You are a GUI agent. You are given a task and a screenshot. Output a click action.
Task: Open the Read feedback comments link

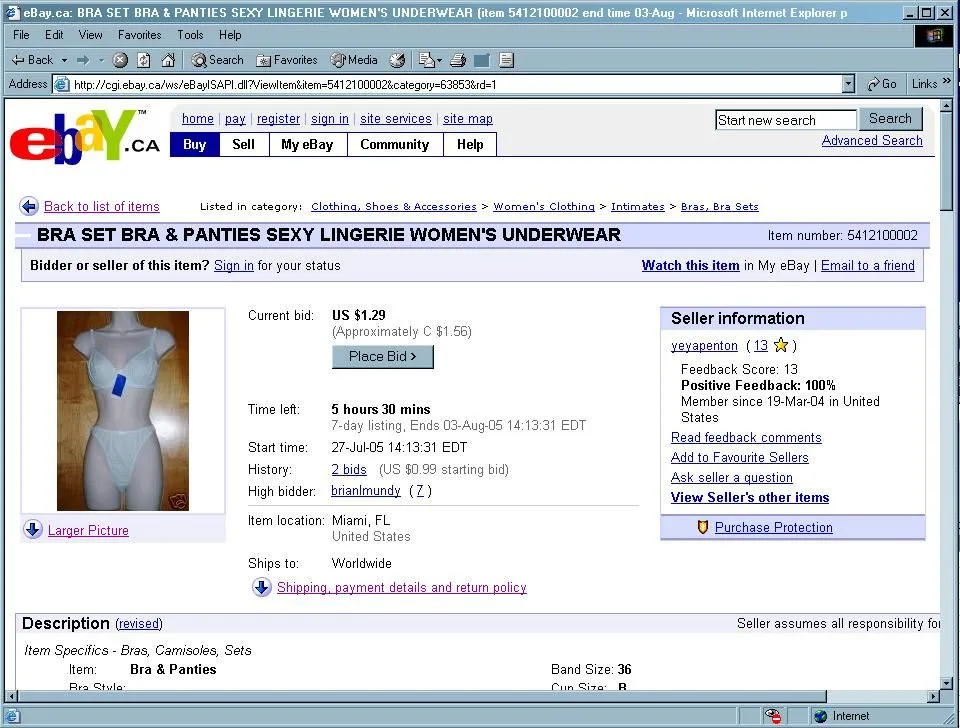click(746, 437)
